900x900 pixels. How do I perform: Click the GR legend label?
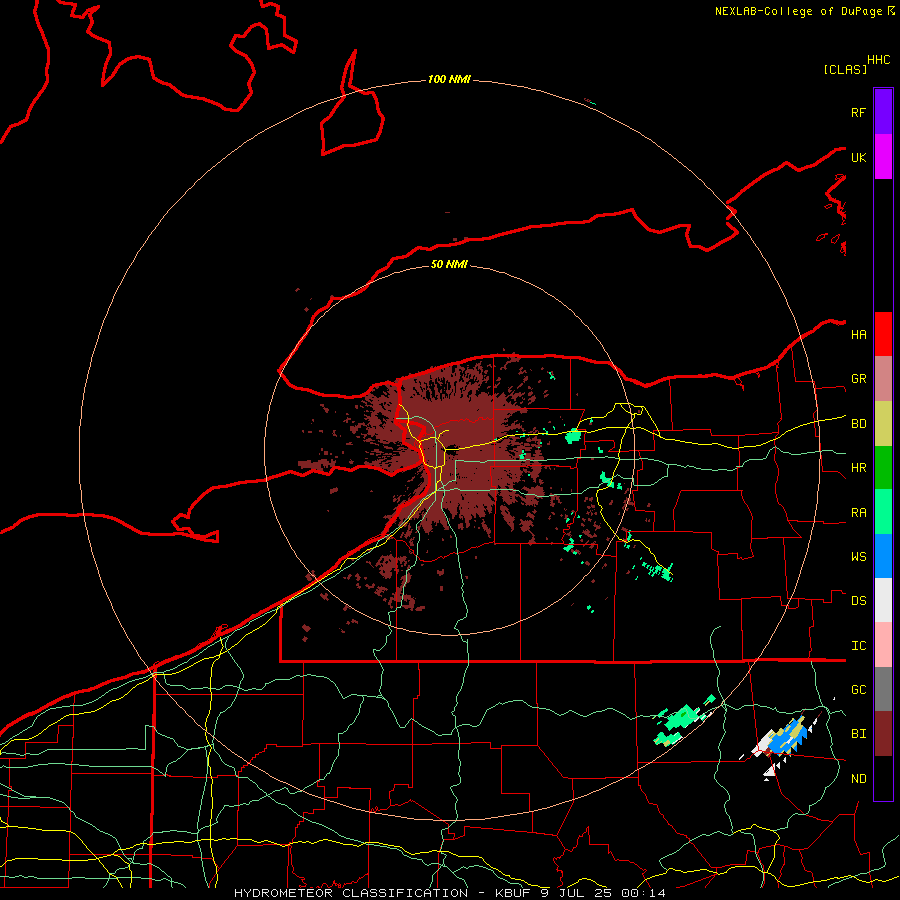(858, 379)
